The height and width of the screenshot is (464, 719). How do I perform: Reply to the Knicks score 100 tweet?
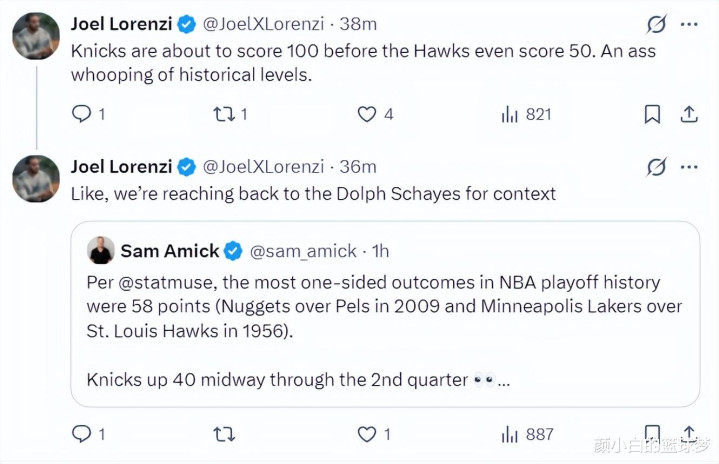coord(88,114)
